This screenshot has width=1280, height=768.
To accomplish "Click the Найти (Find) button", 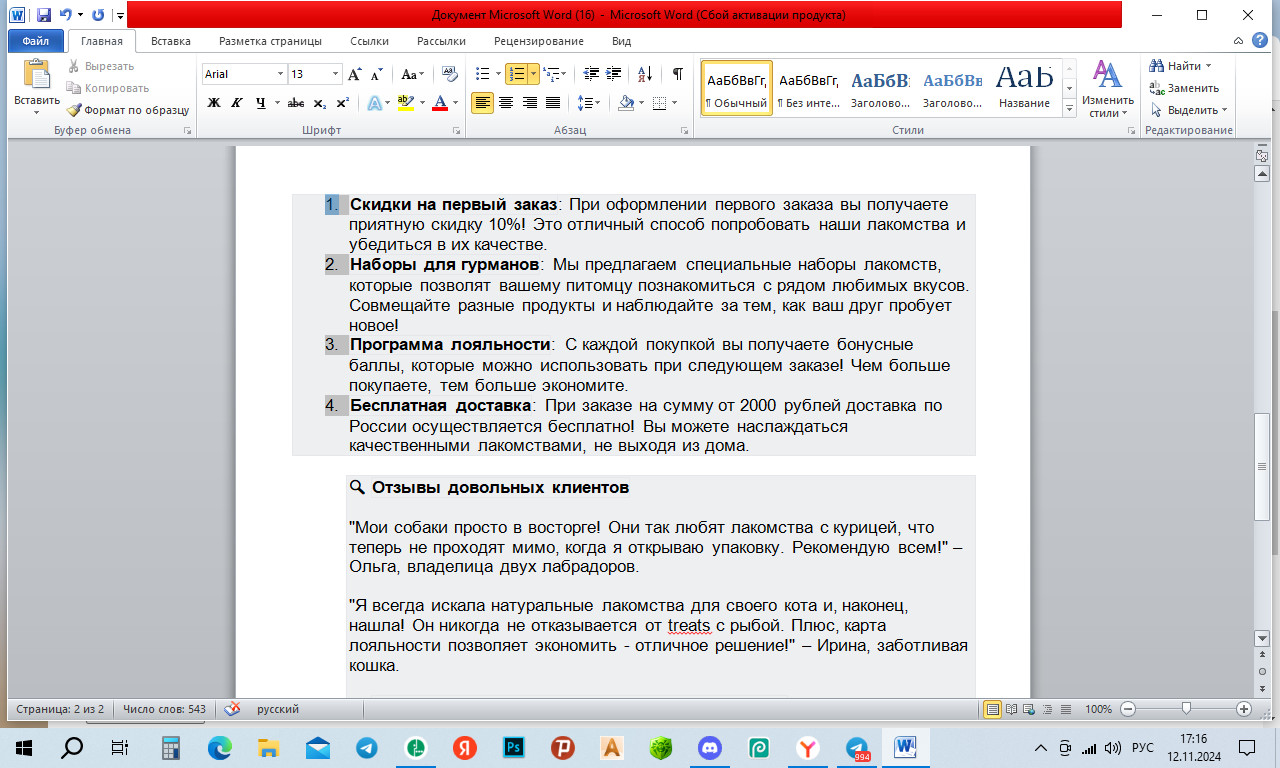I will click(x=1182, y=66).
